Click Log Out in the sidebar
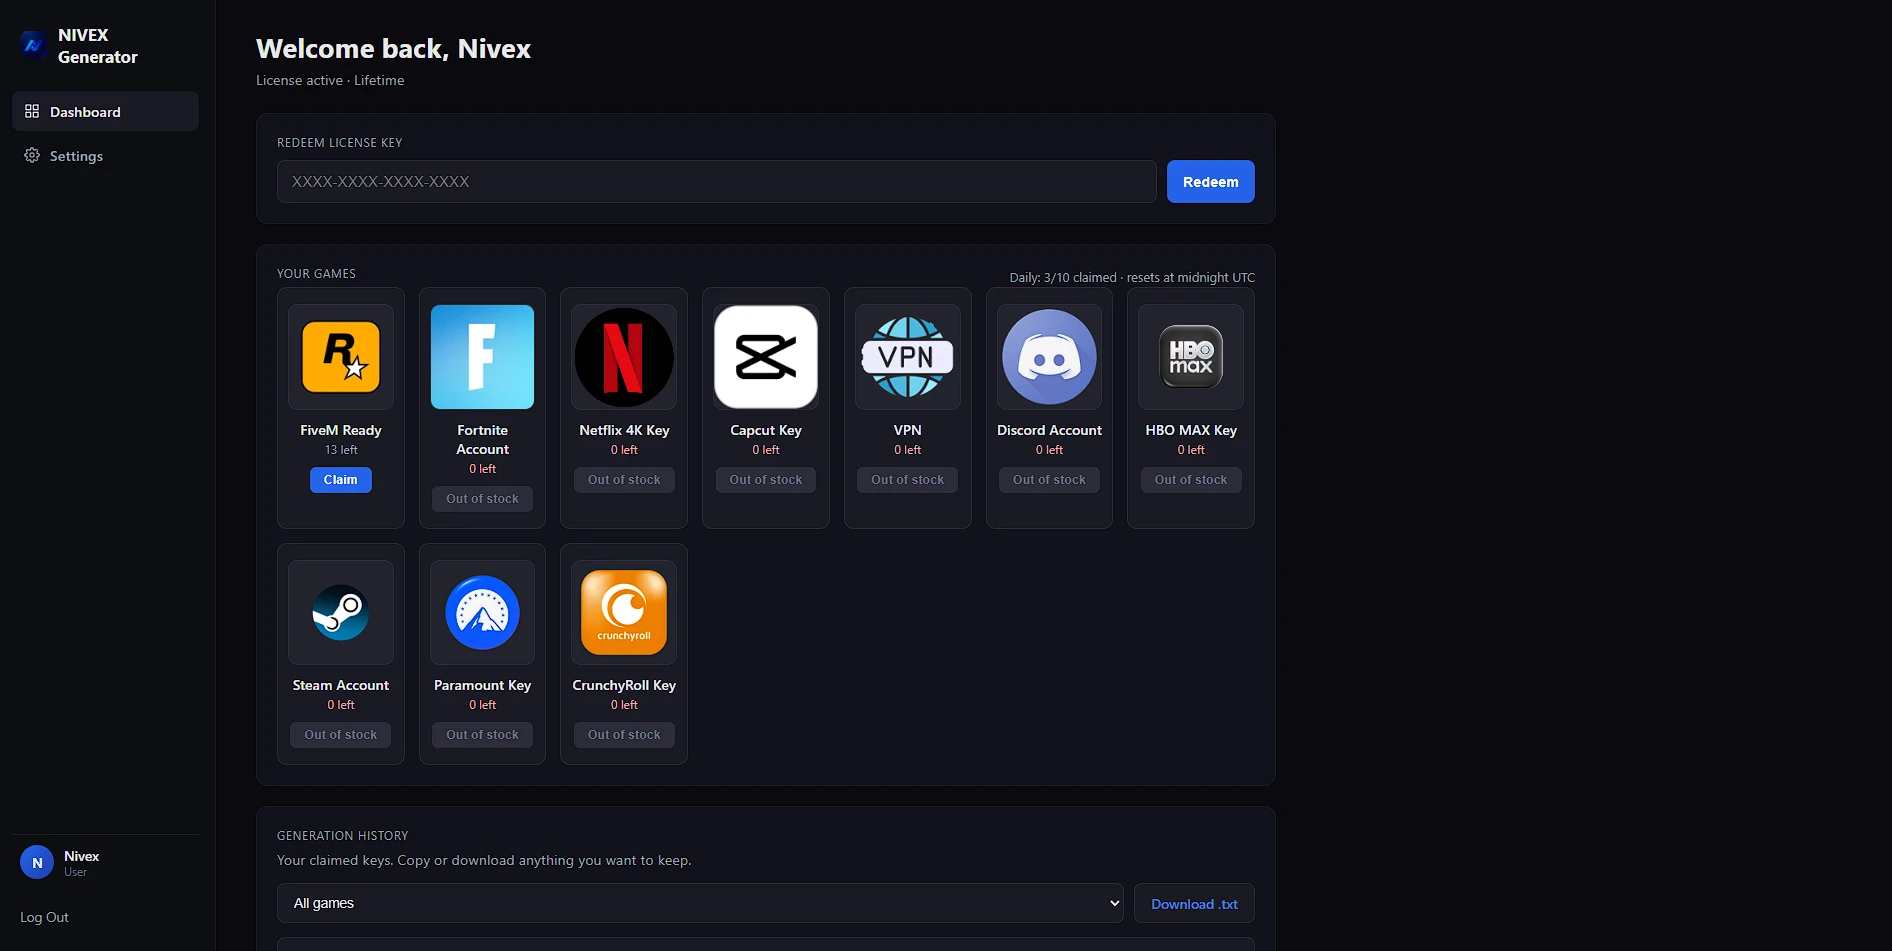1892x951 pixels. pos(44,917)
